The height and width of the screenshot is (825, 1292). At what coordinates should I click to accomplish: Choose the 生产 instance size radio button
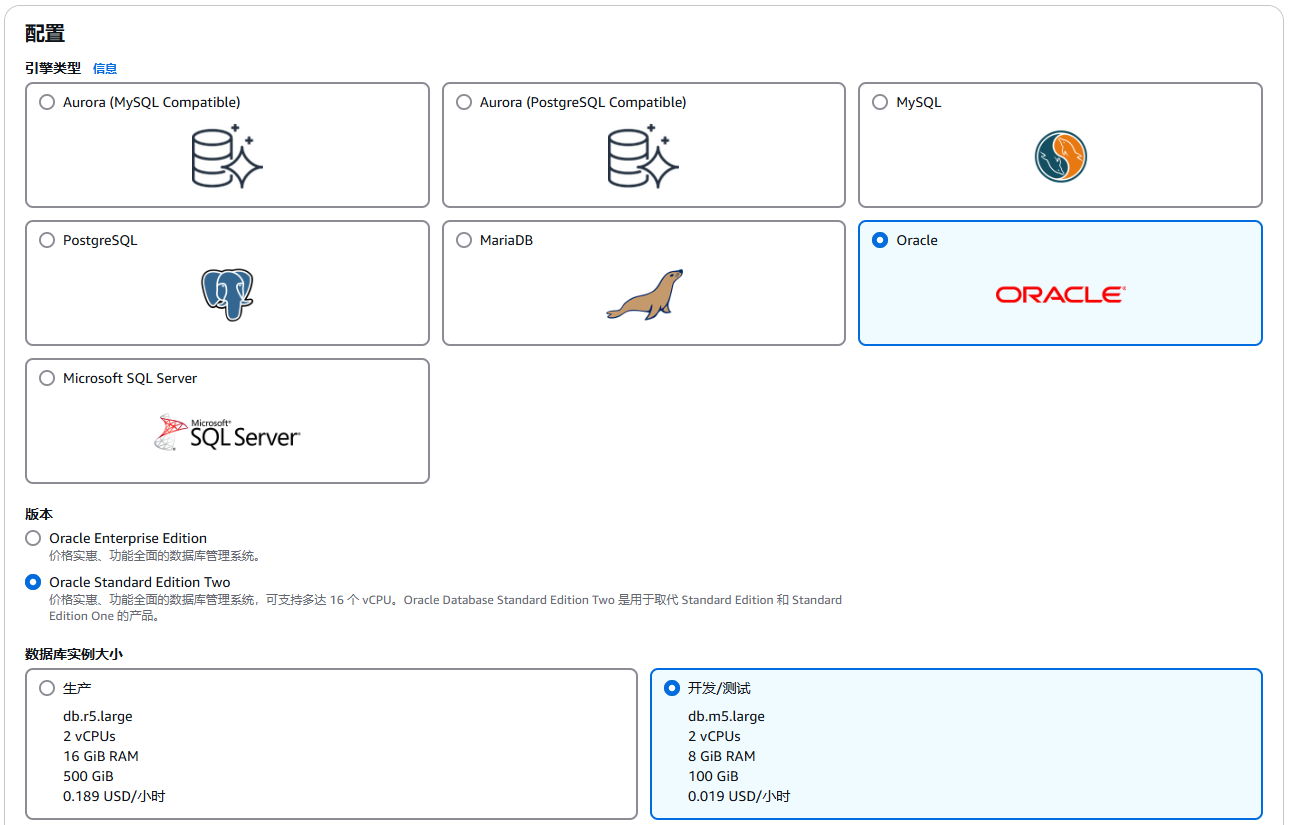[x=47, y=688]
